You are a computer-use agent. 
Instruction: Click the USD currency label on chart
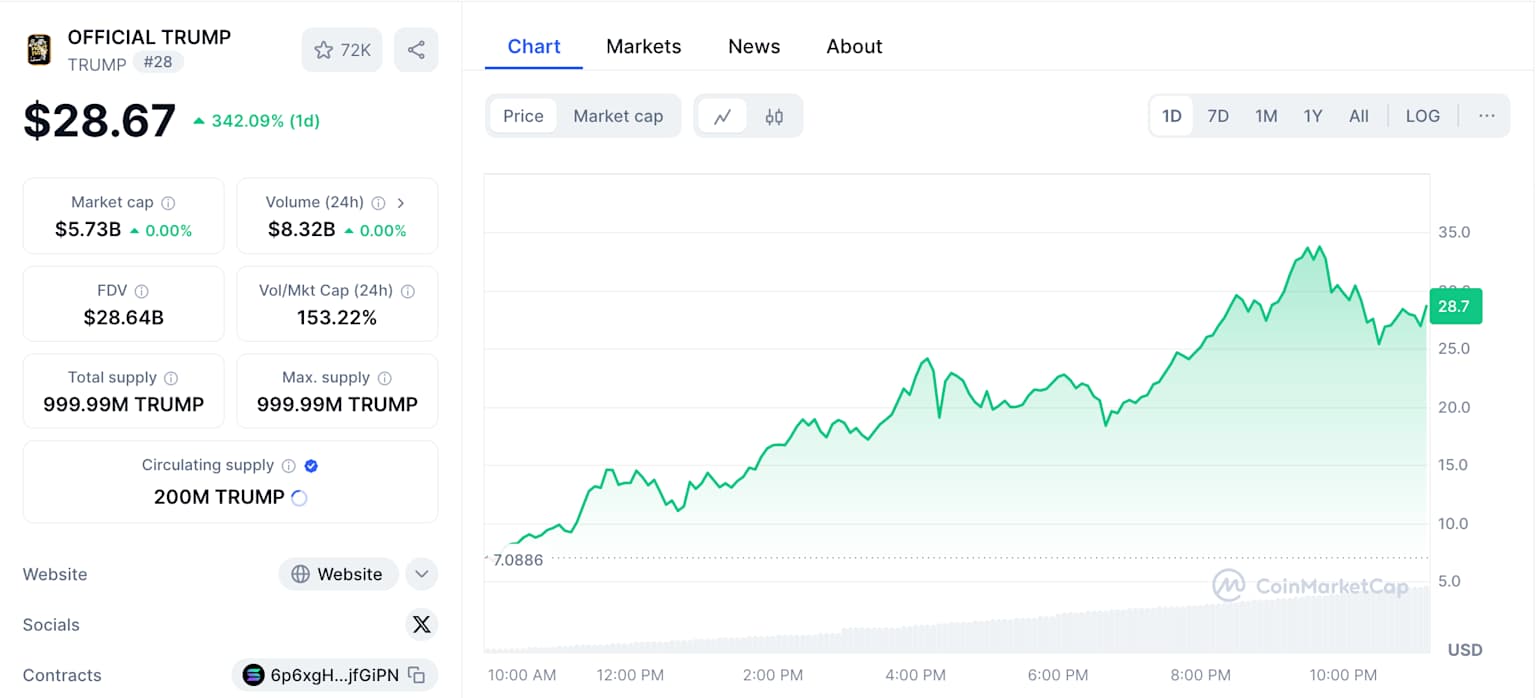1465,650
